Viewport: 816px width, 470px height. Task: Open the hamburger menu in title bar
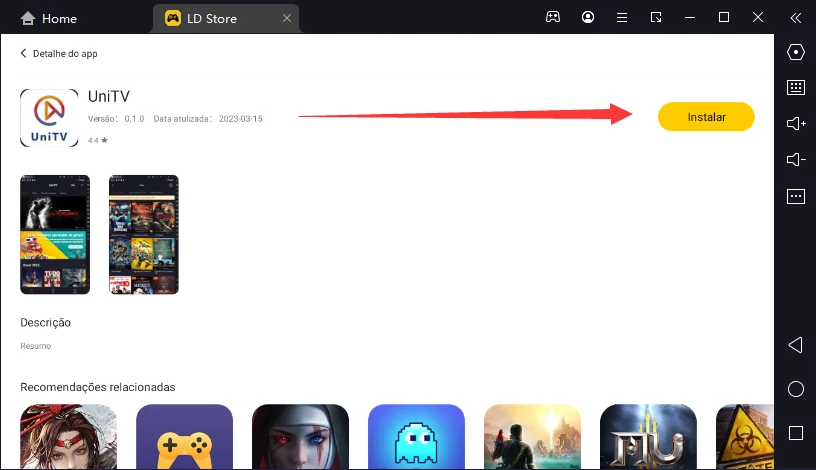(621, 18)
